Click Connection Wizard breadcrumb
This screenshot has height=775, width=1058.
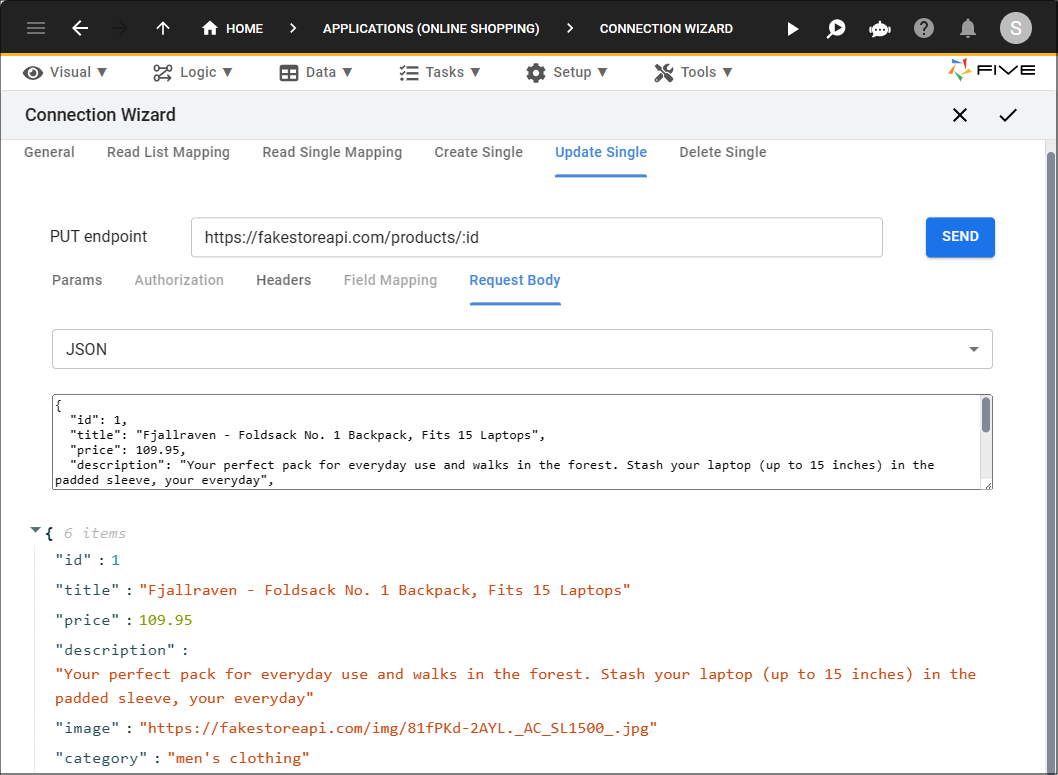[666, 29]
